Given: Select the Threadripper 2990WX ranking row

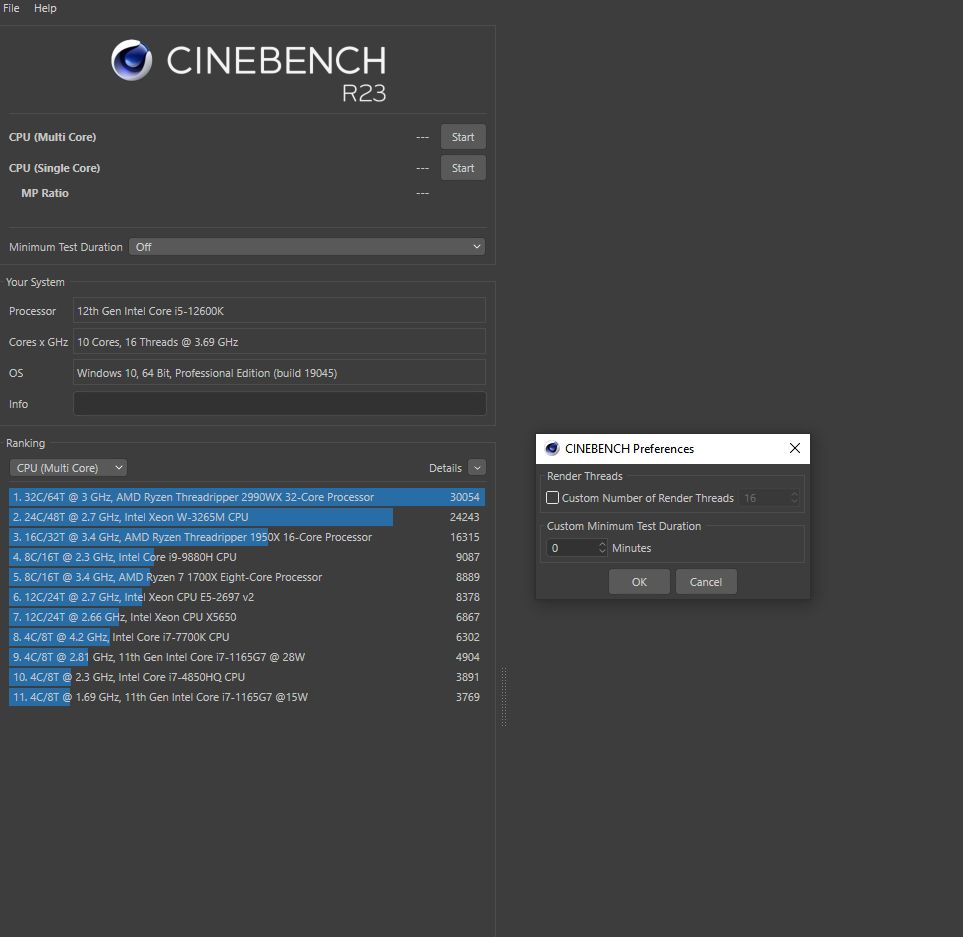Looking at the screenshot, I should [x=247, y=497].
